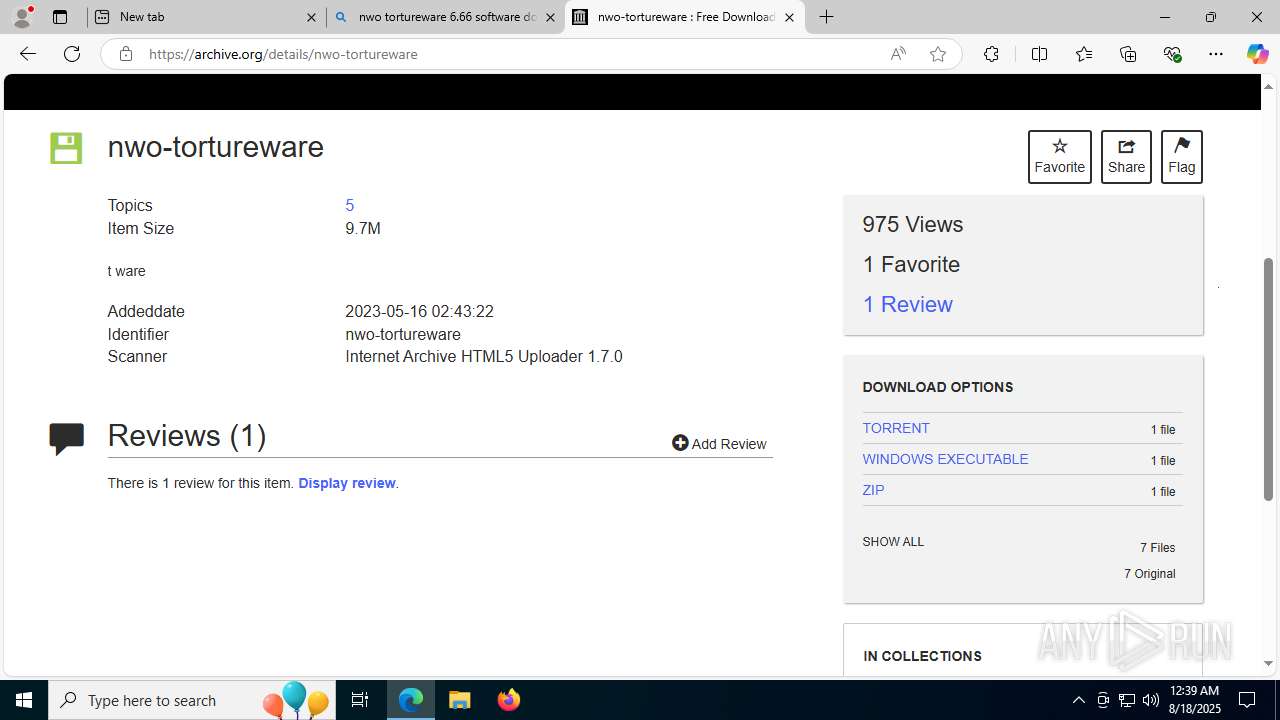Open Collections icon in toolbar

(1128, 54)
